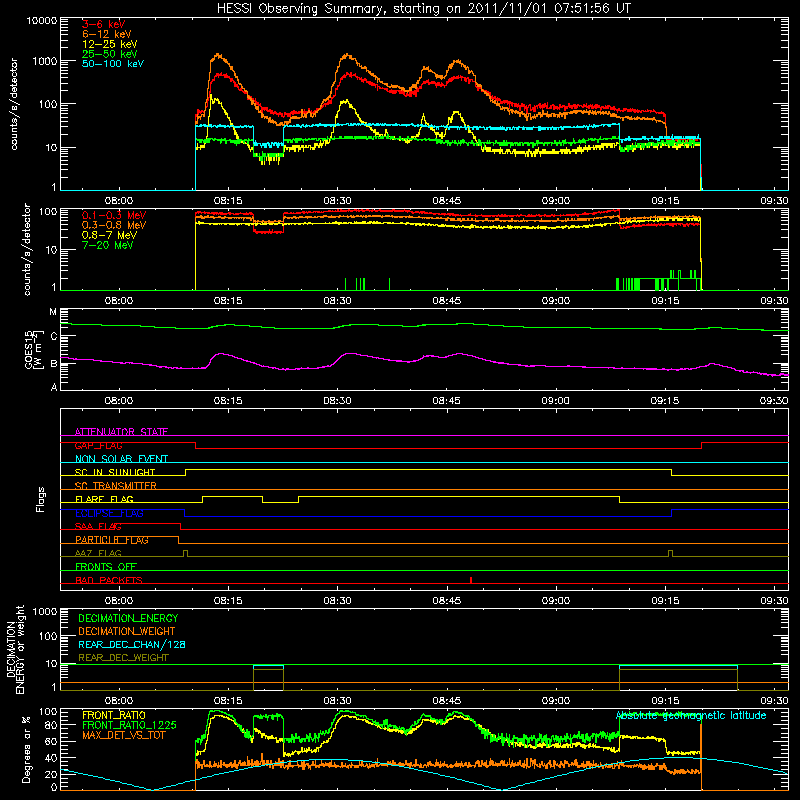Select the 3-6 keV legend label
Screen dimensions: 800x800
(x=104, y=24)
